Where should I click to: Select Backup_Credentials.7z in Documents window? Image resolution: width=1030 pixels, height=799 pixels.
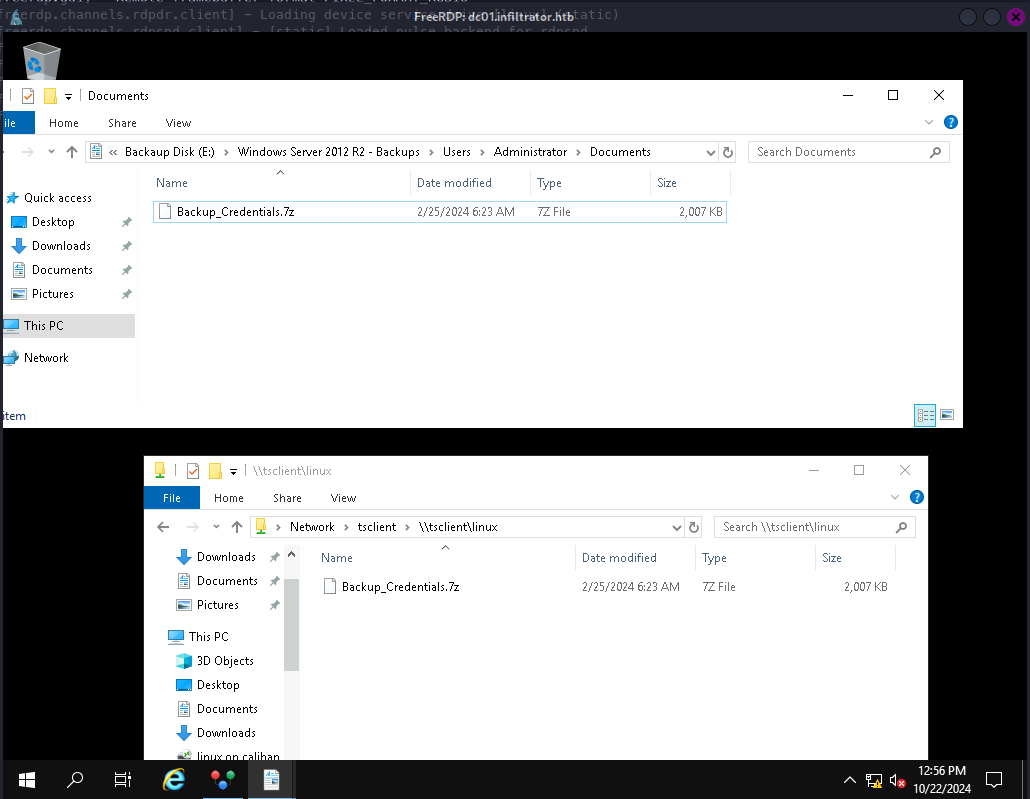(x=439, y=212)
